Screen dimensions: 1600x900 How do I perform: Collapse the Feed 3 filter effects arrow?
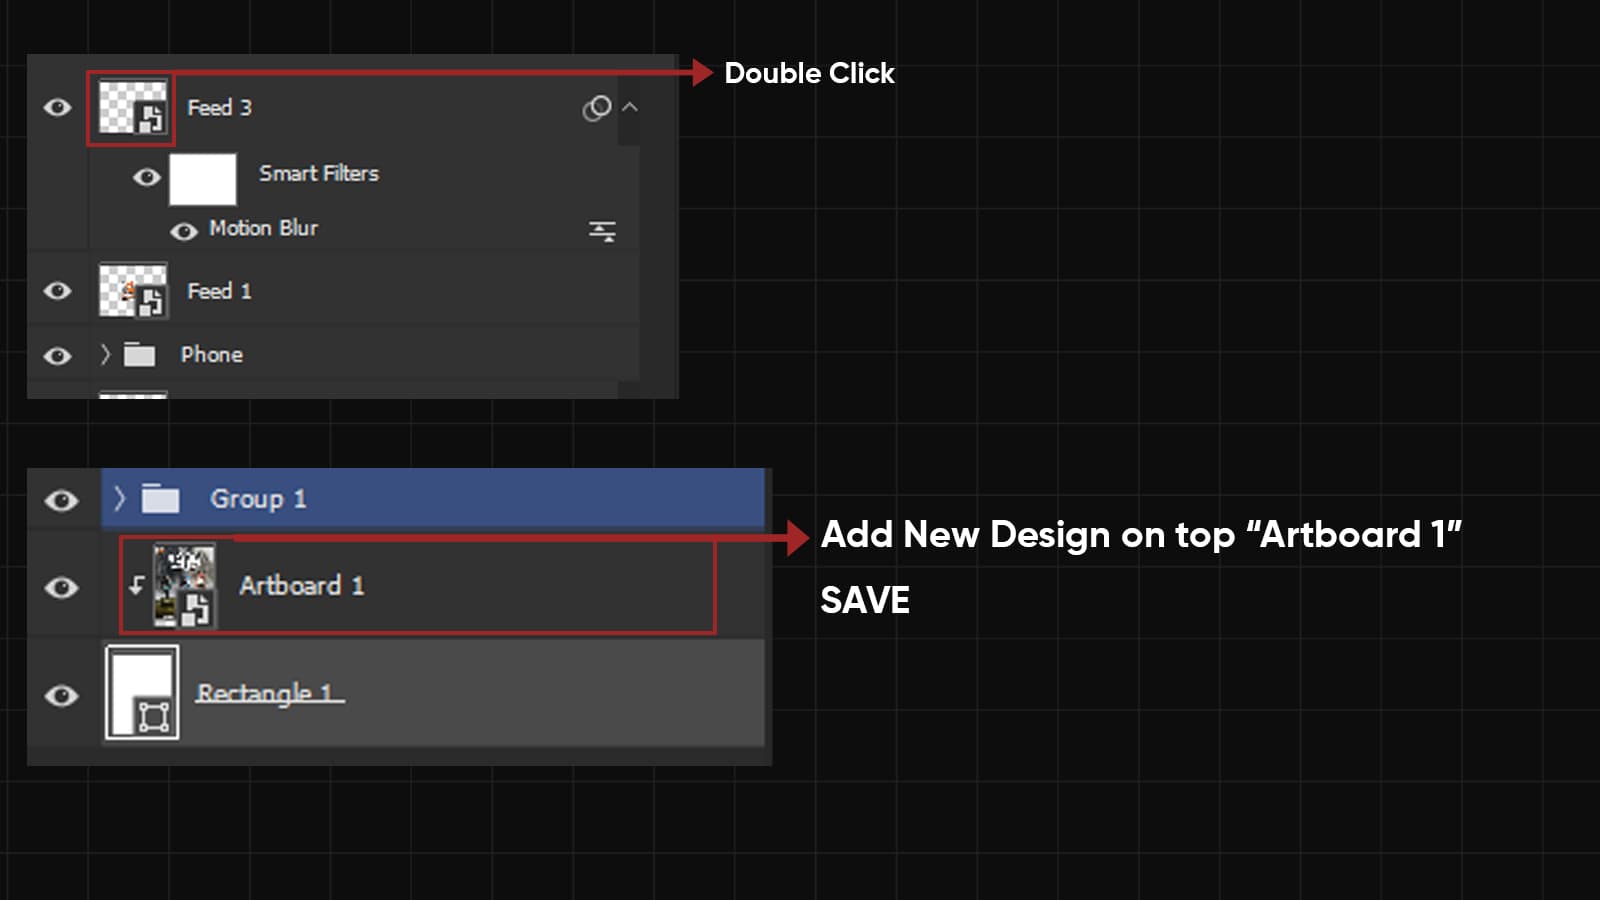630,107
